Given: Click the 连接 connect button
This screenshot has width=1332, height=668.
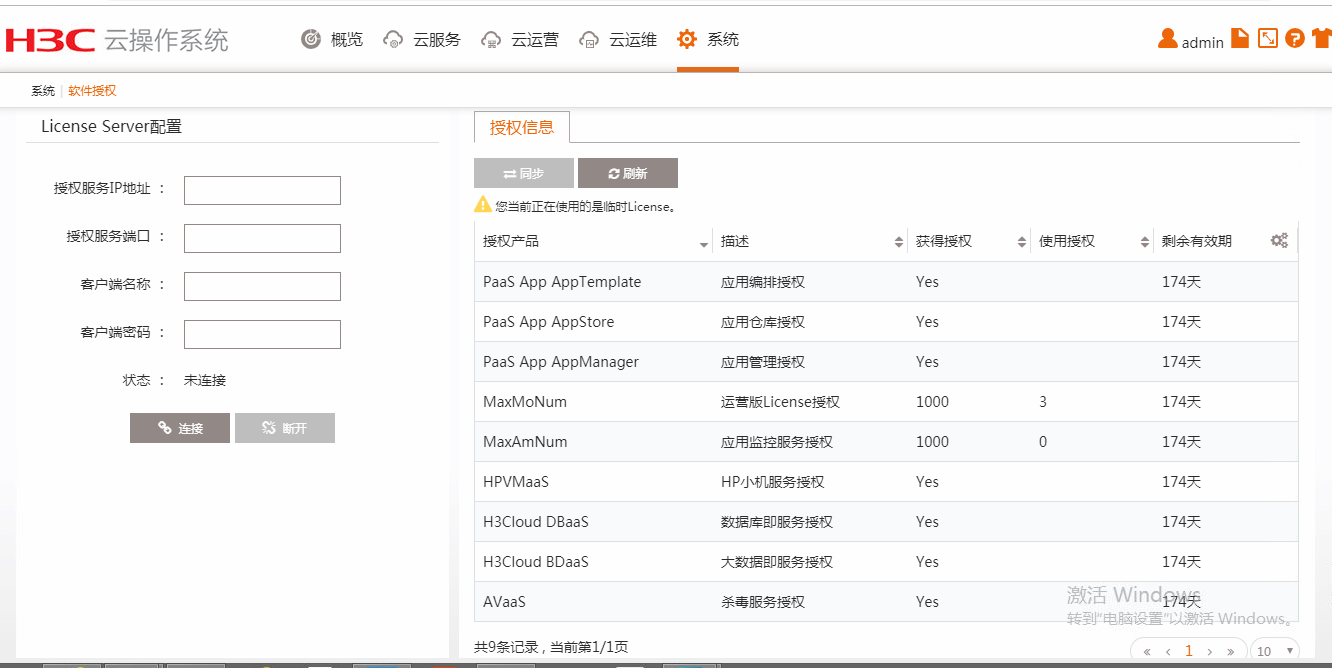Looking at the screenshot, I should point(180,428).
